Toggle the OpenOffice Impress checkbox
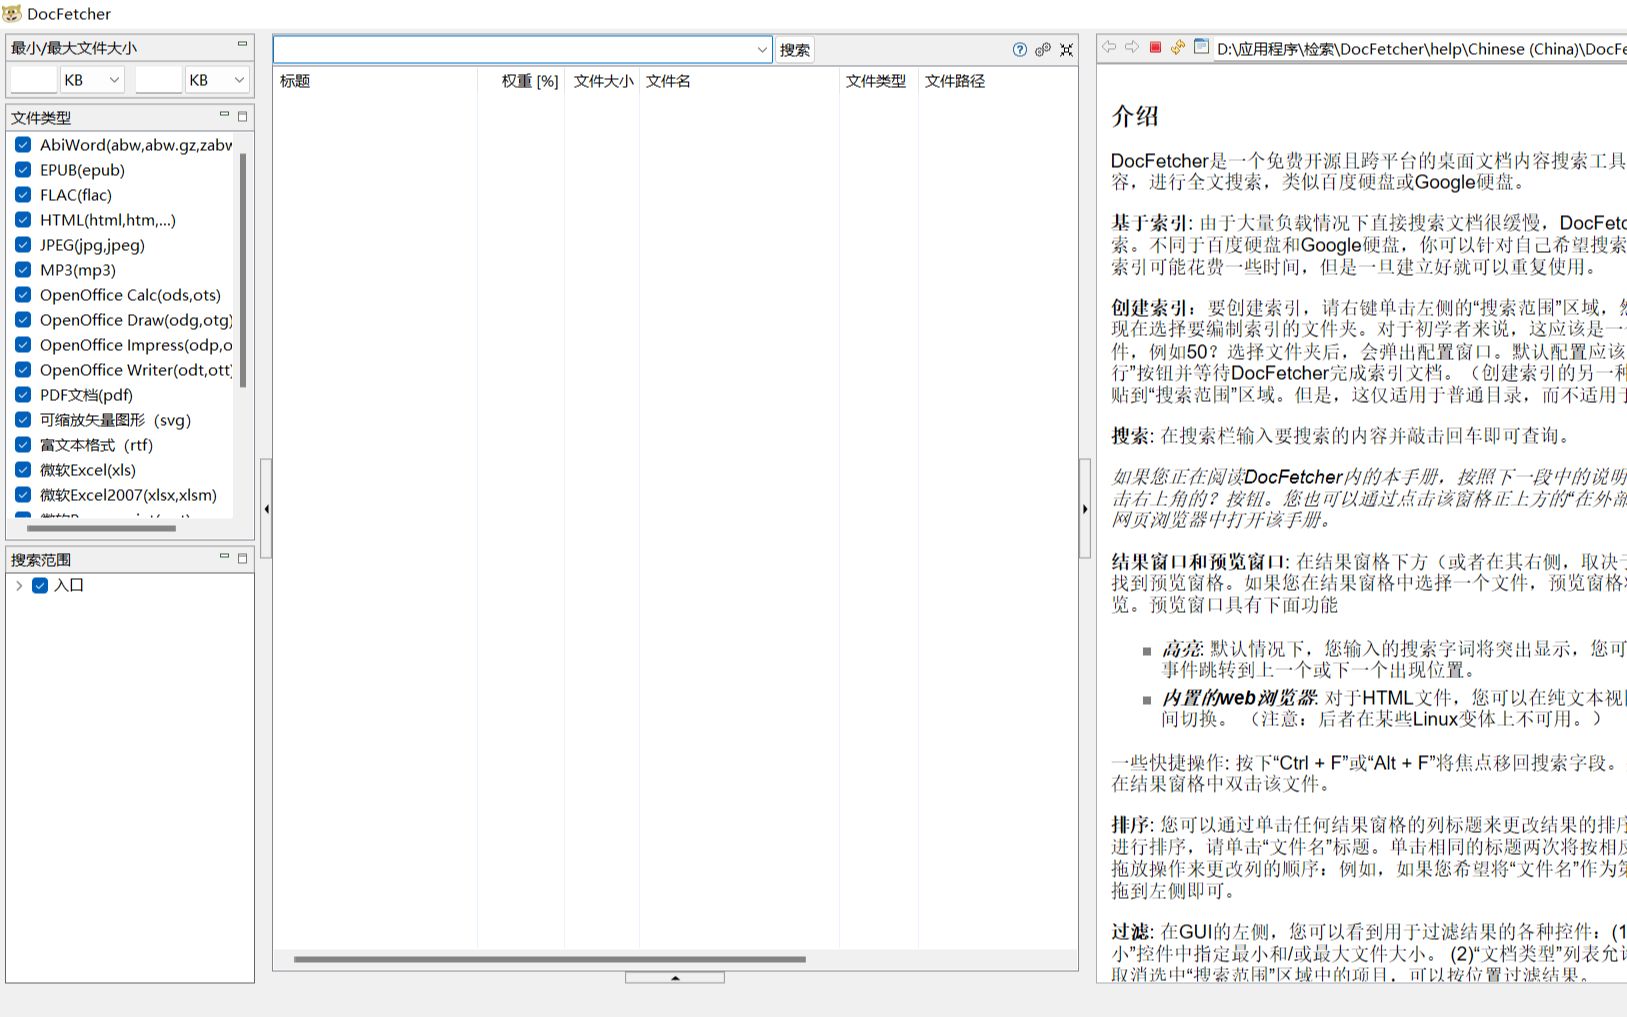The image size is (1627, 1017). click(x=23, y=345)
